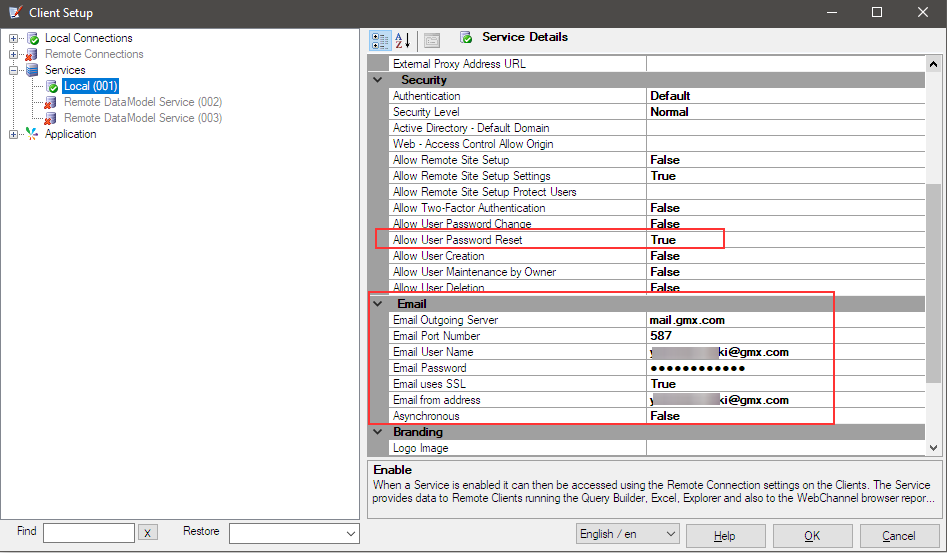947x553 pixels.
Task: Click the property grid scrollbar thumb
Action: 933,282
